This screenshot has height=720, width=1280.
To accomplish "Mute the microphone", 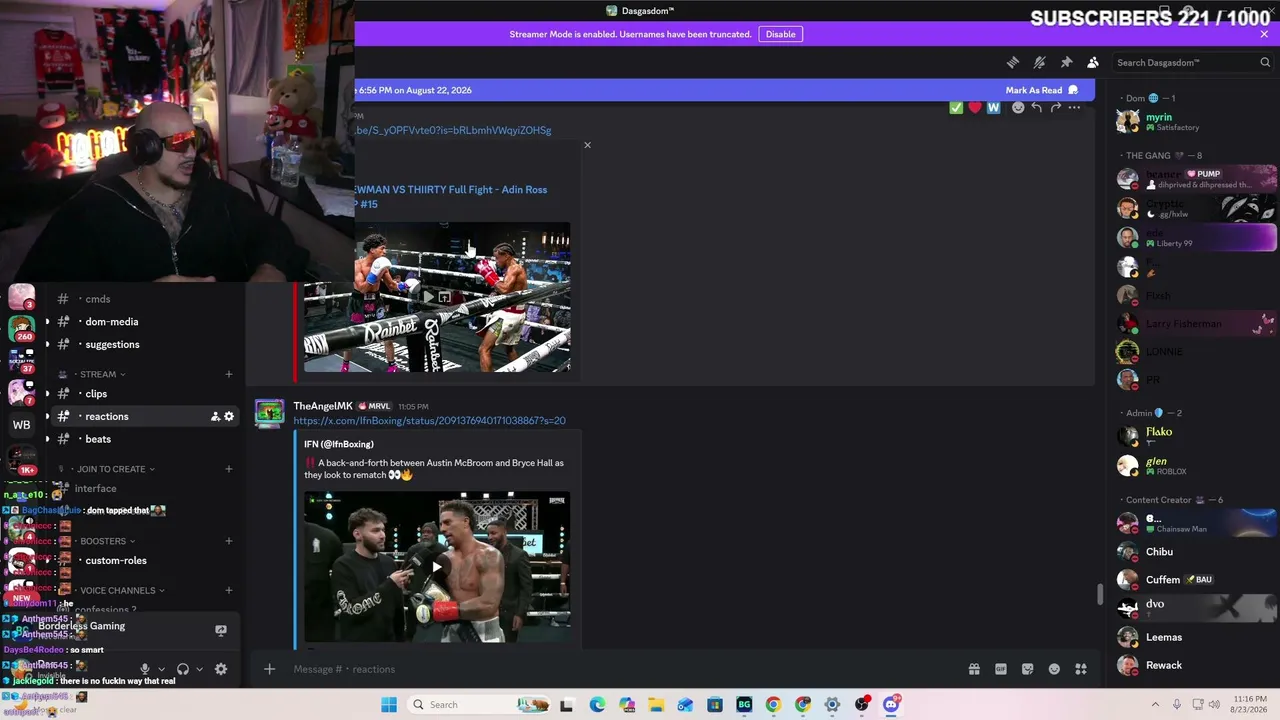I will click(145, 669).
